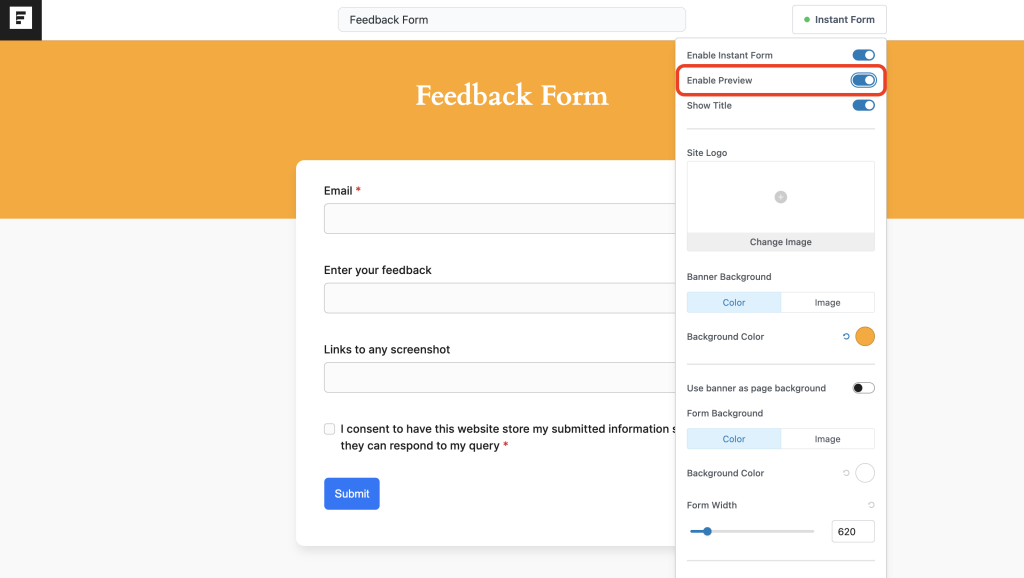The width and height of the screenshot is (1024, 578).
Task: Click the Feedback Form title input field
Action: (511, 19)
